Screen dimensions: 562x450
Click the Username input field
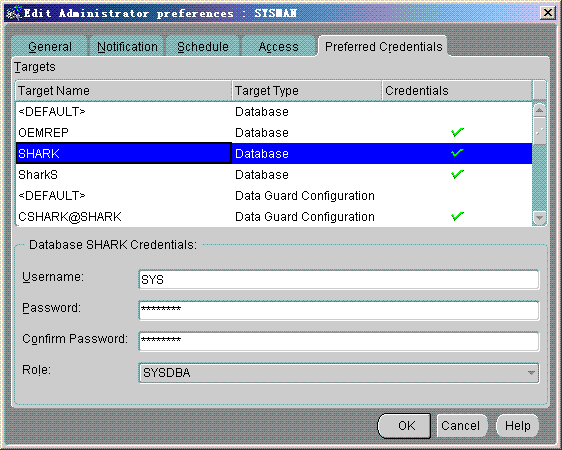[x=339, y=279]
